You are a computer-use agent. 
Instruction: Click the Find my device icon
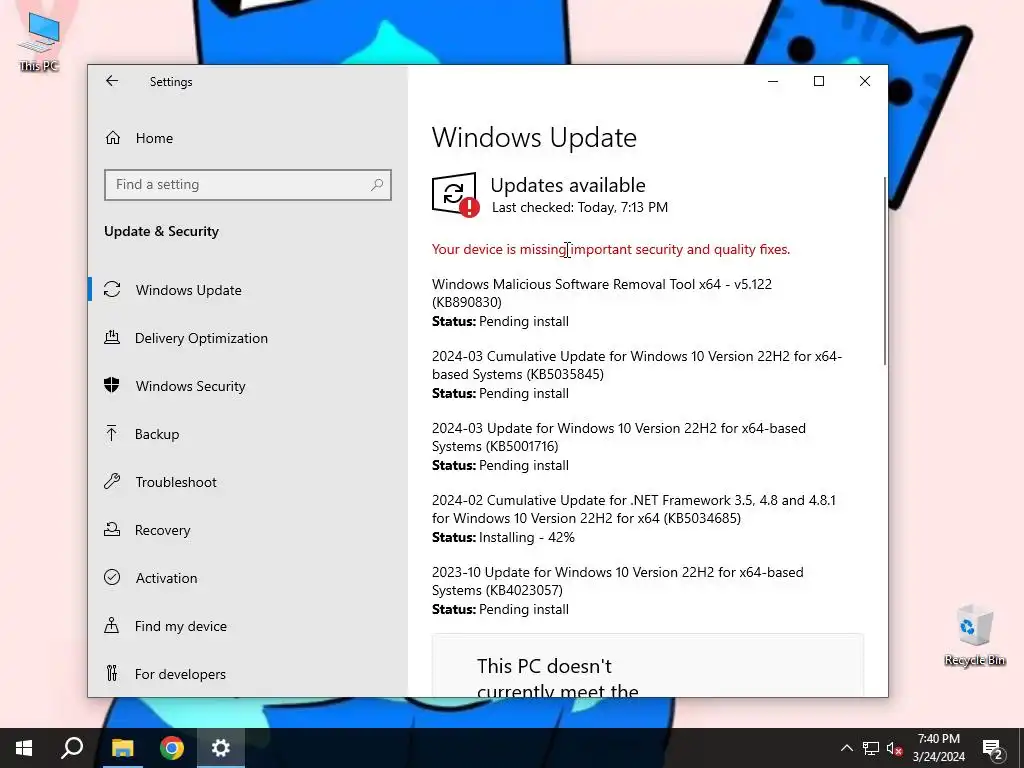coord(112,626)
